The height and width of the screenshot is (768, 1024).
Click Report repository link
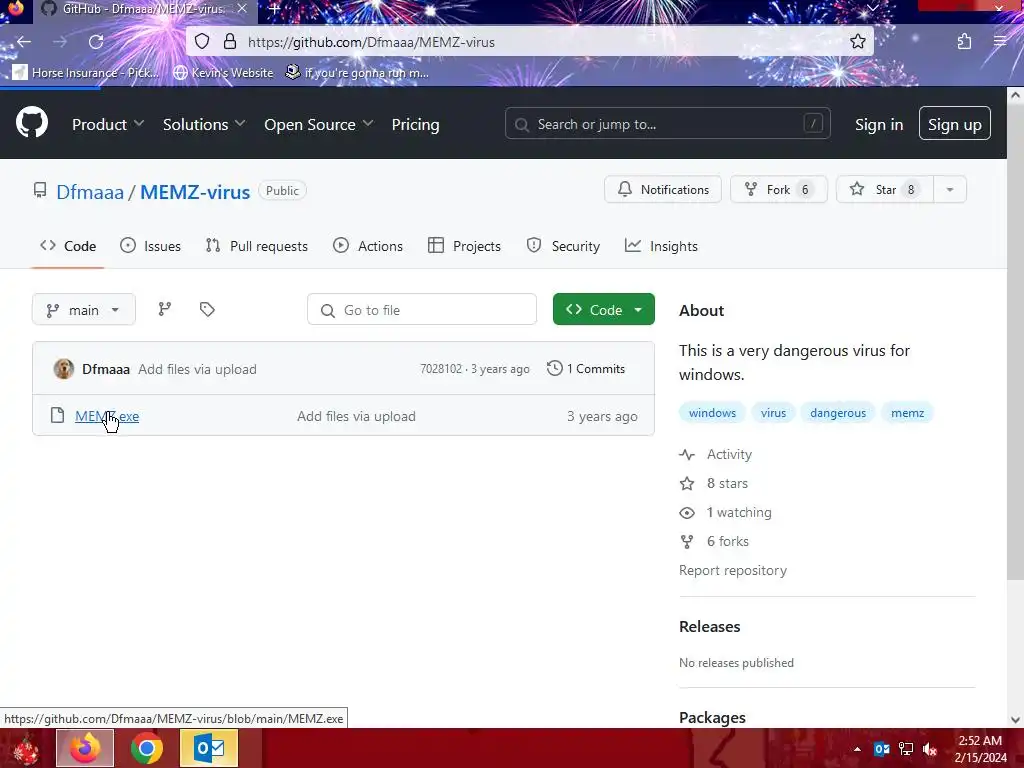point(733,570)
